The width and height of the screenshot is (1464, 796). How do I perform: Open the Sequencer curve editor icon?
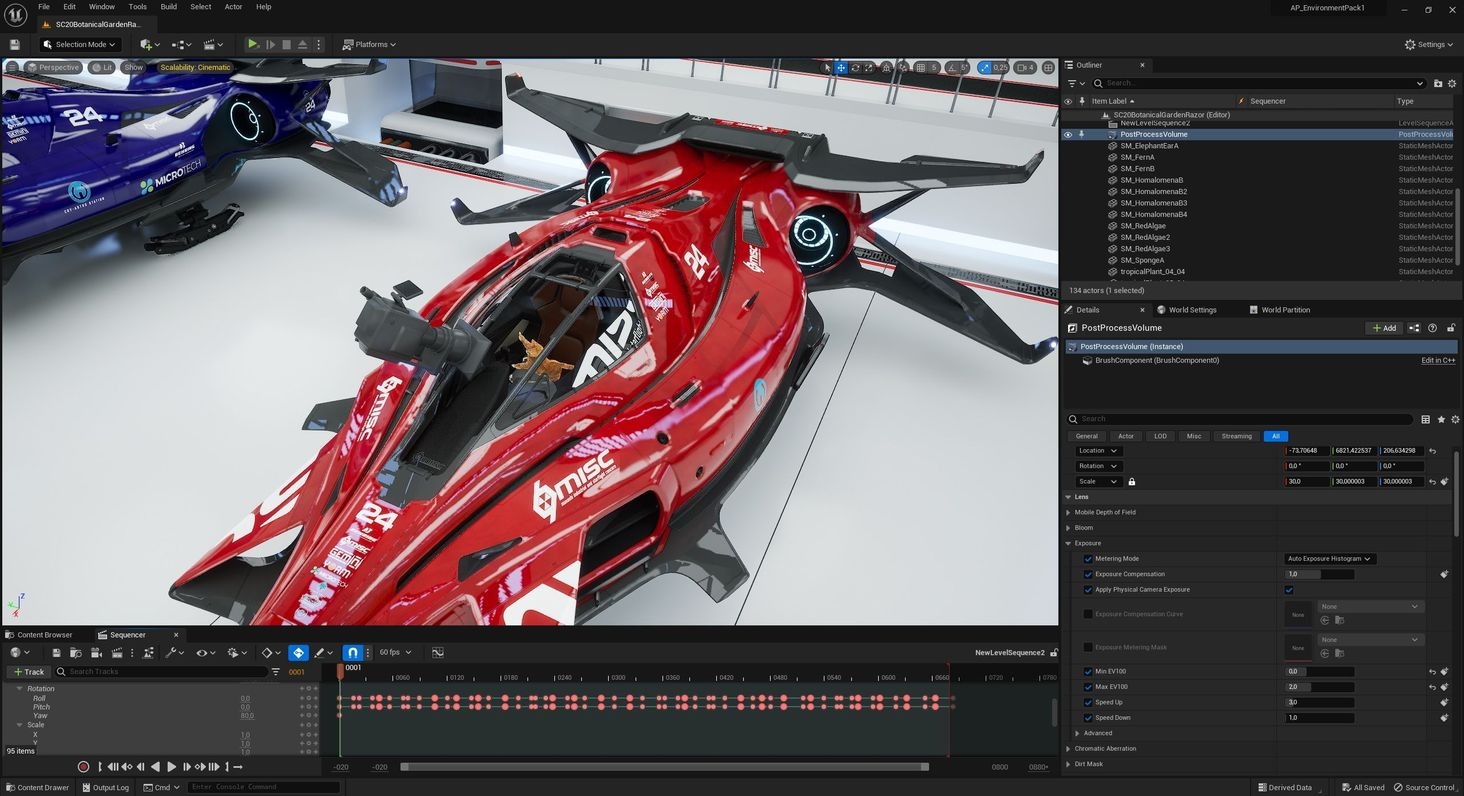point(438,652)
